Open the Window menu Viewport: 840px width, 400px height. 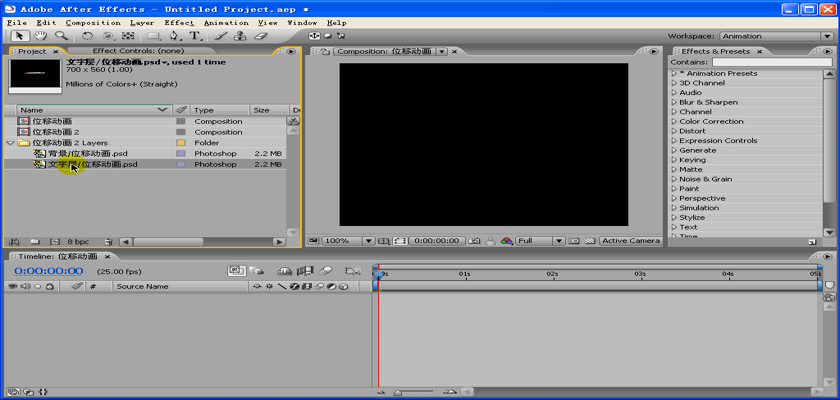[302, 23]
